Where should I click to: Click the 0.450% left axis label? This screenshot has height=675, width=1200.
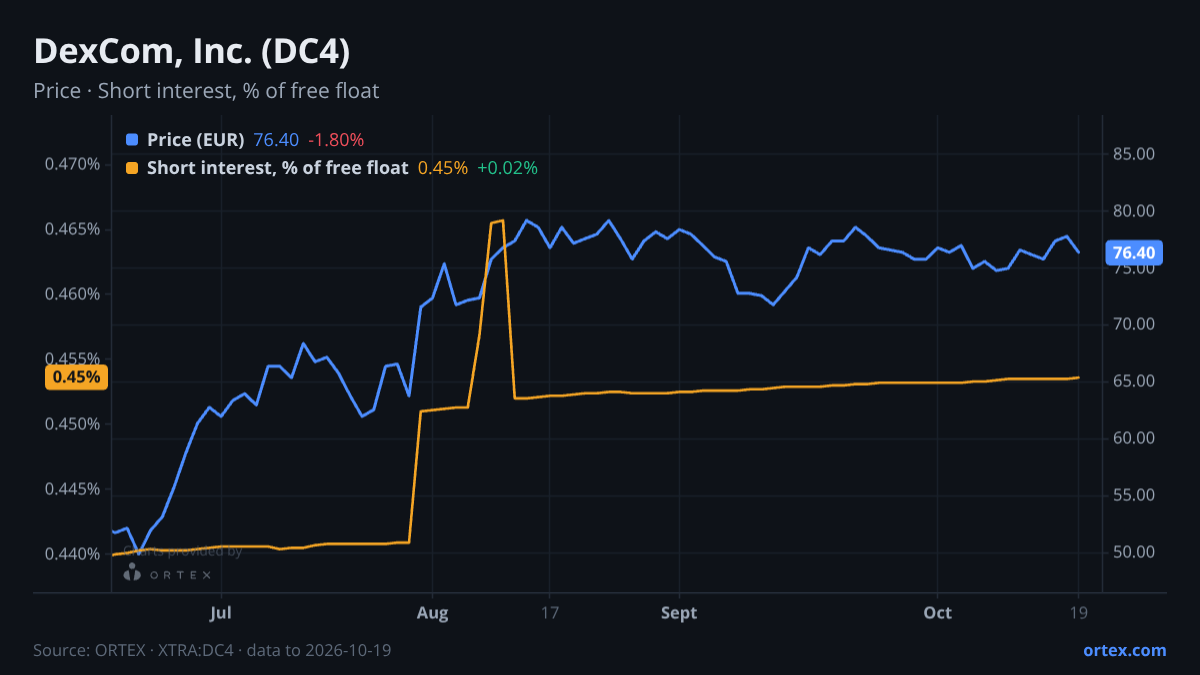point(73,424)
